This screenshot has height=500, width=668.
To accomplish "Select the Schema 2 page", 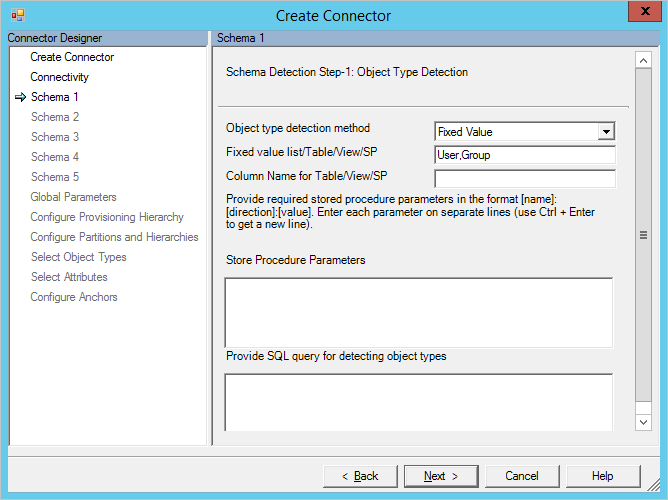I will click(x=55, y=117).
